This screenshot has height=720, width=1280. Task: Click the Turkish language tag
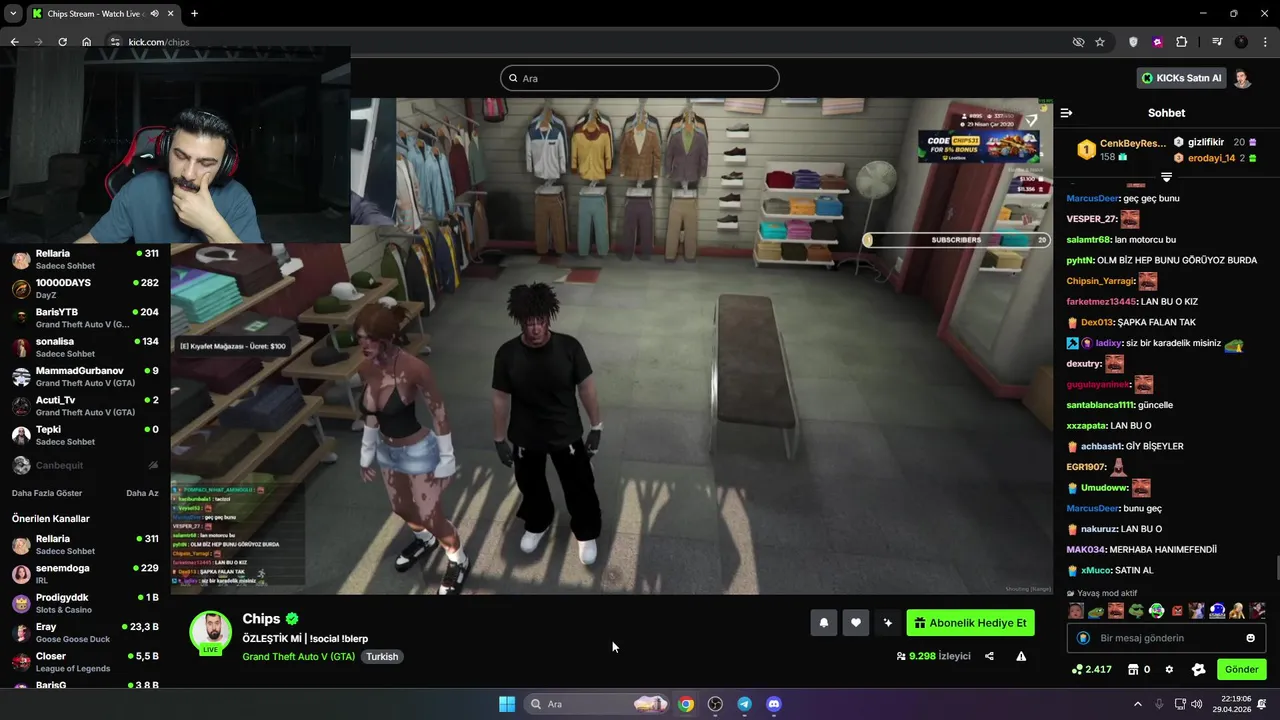click(x=382, y=657)
